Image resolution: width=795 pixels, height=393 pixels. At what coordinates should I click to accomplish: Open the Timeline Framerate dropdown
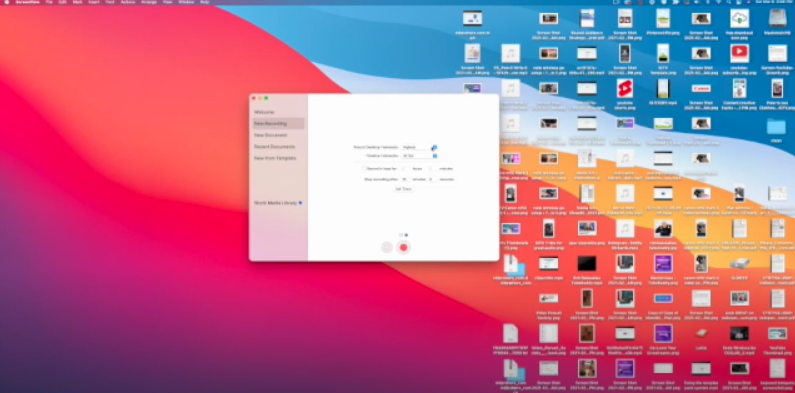[419, 156]
